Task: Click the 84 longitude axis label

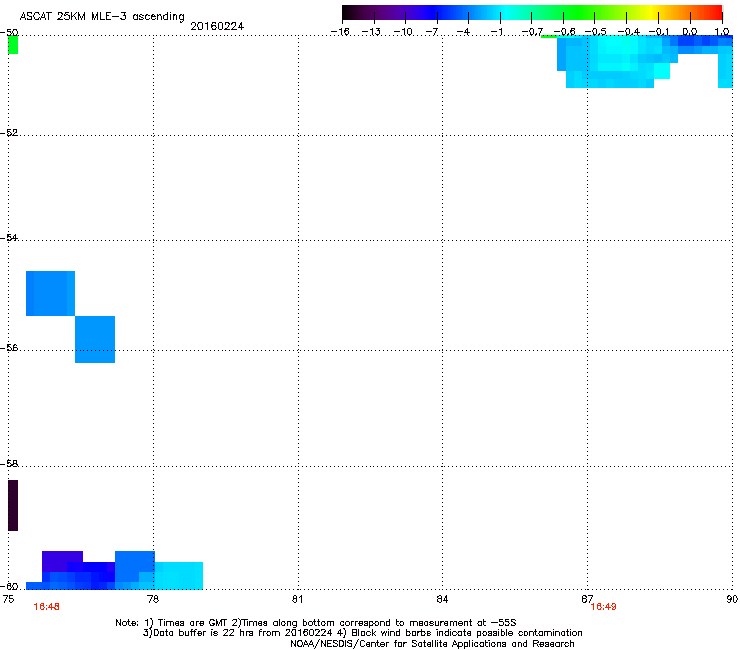Action: point(442,599)
